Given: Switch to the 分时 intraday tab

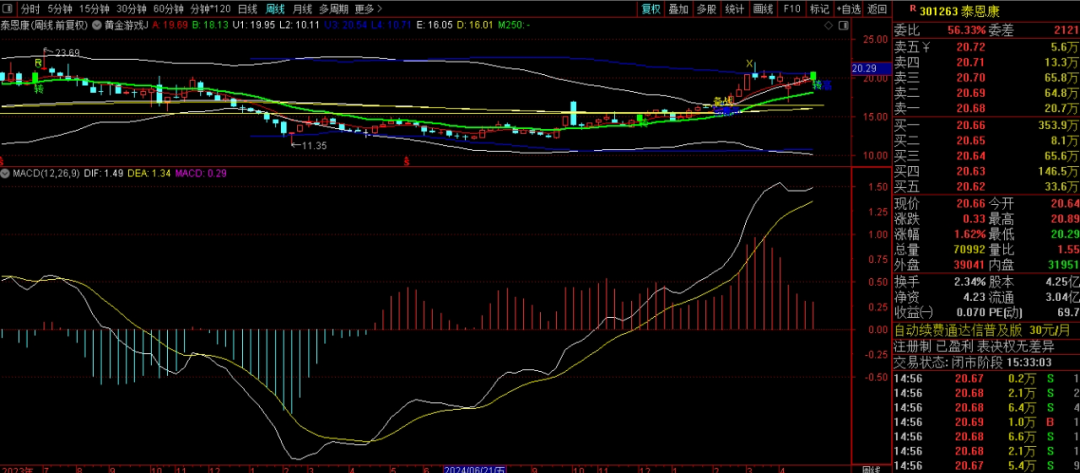Looking at the screenshot, I should (x=30, y=9).
